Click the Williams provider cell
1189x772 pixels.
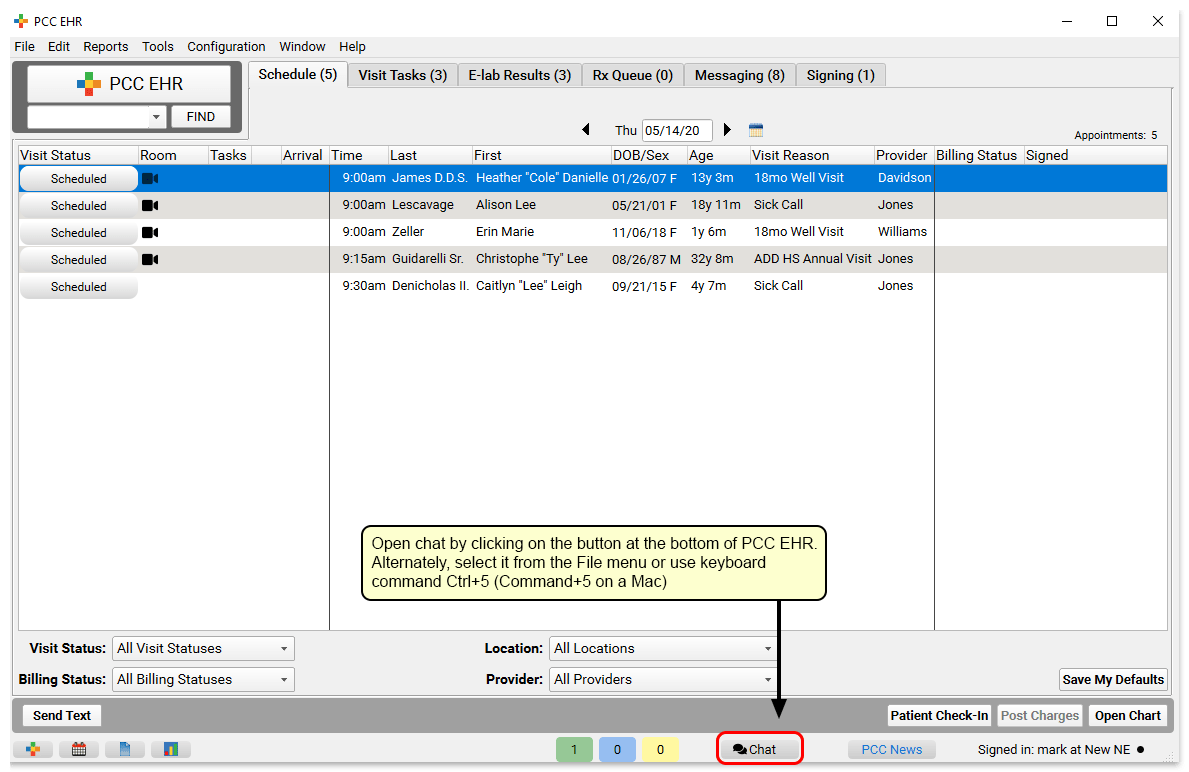902,232
